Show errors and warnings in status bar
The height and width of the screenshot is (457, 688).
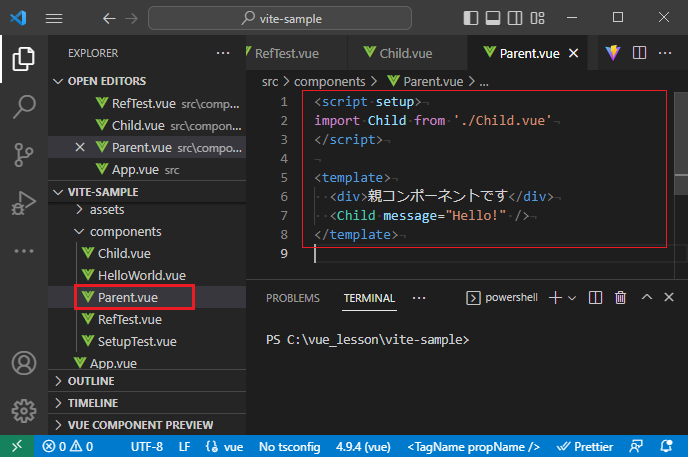[68, 446]
